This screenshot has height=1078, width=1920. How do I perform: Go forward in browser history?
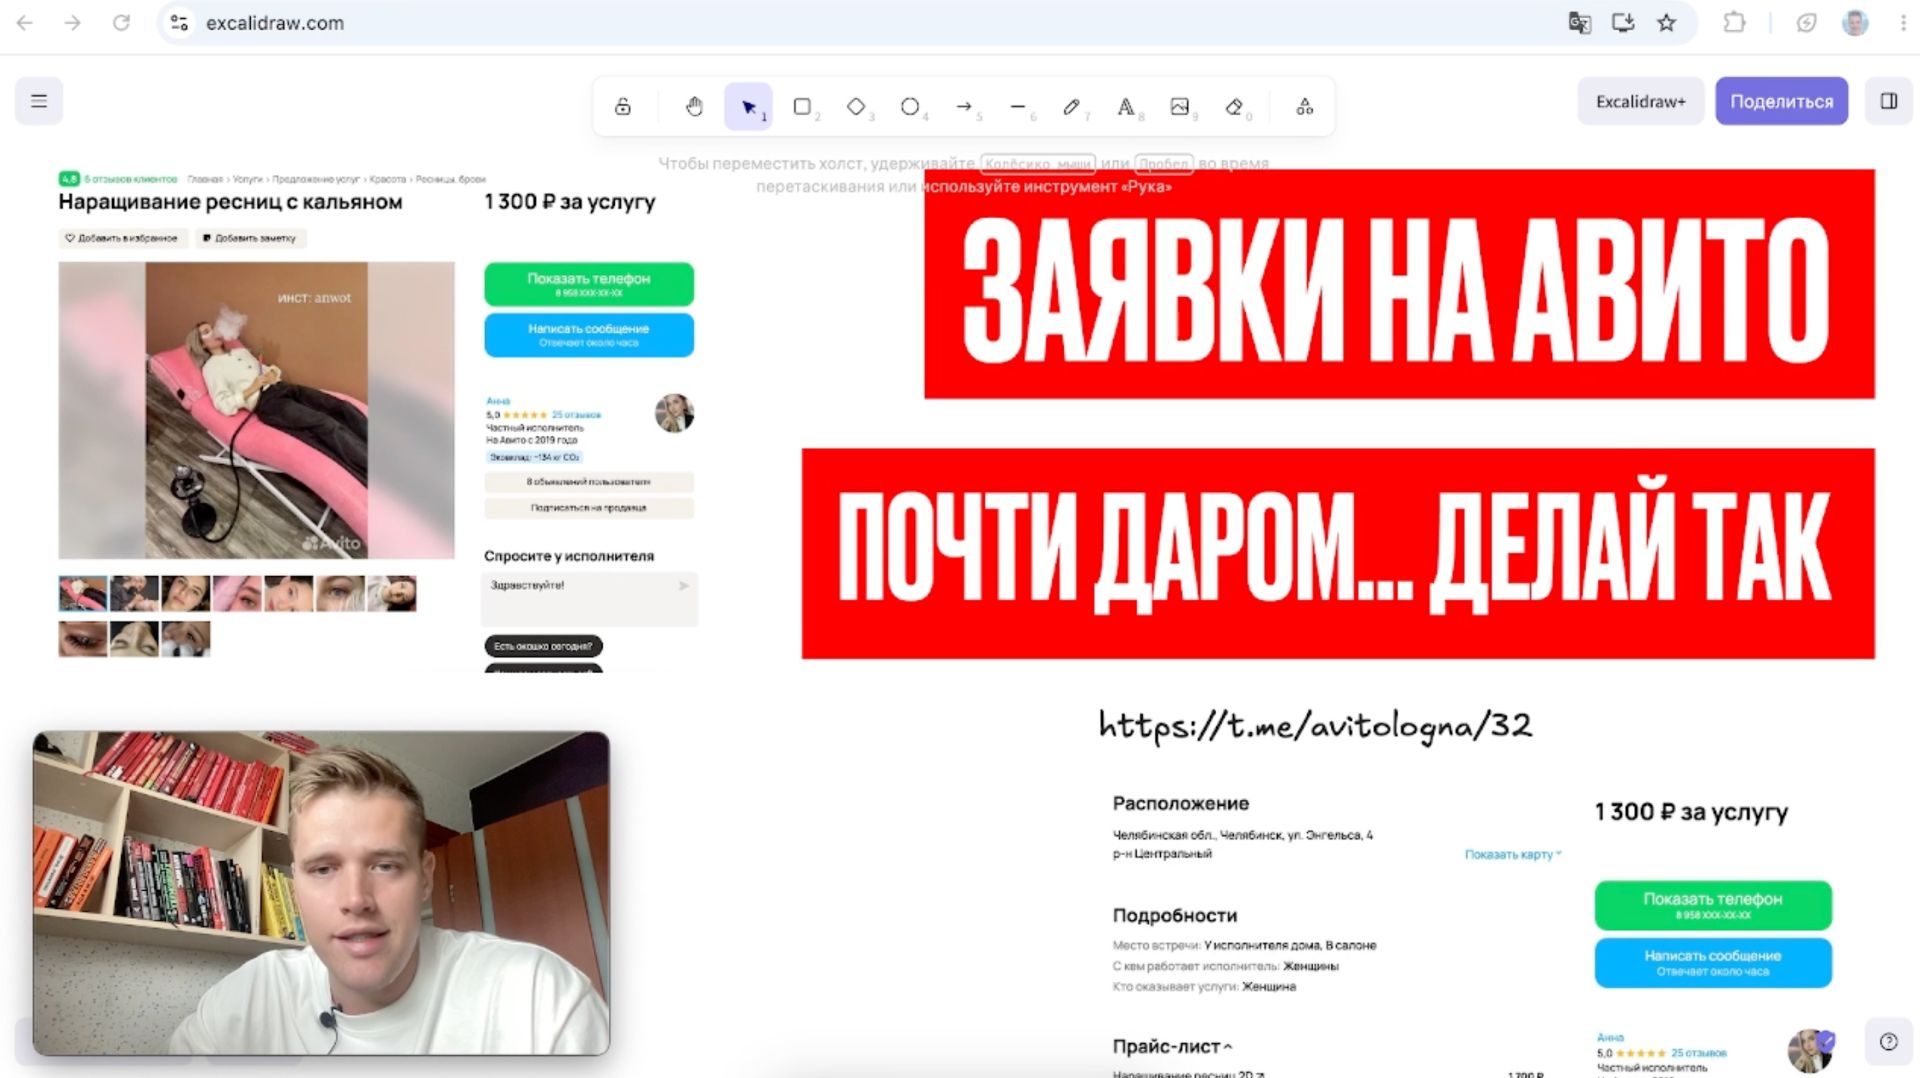pos(73,22)
